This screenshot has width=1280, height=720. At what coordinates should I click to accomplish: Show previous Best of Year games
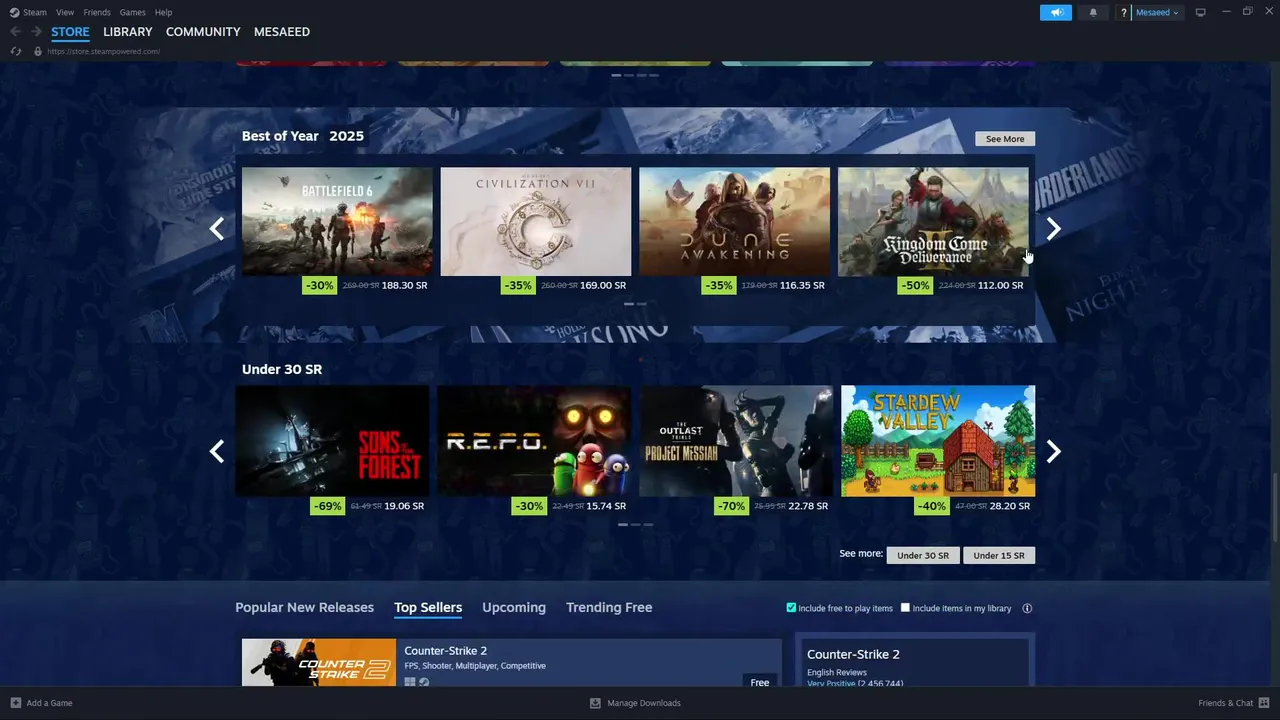pos(216,229)
